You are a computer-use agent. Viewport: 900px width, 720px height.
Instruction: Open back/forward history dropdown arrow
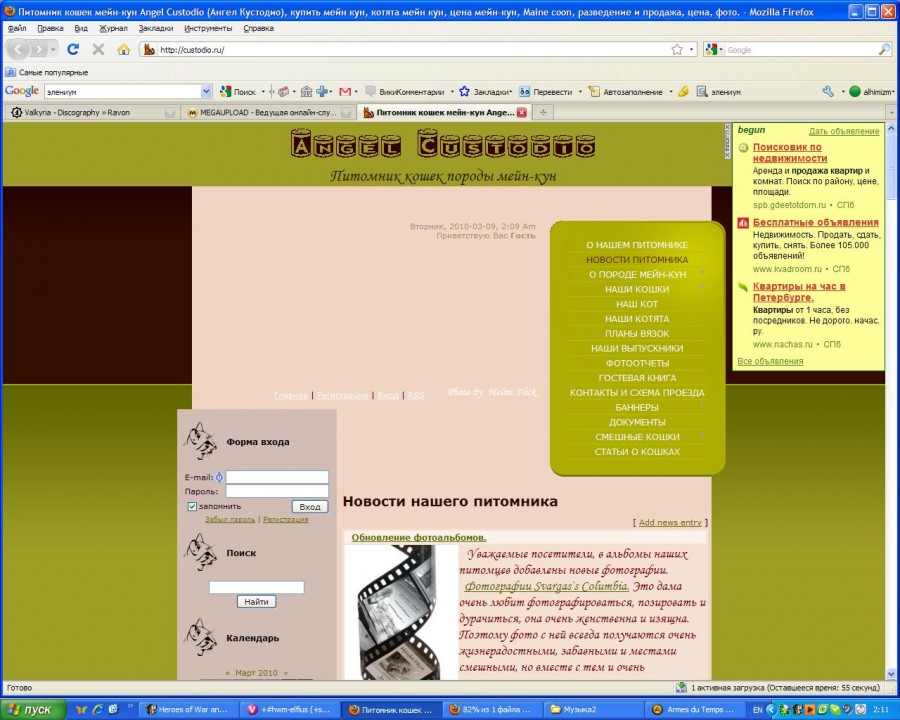click(53, 49)
